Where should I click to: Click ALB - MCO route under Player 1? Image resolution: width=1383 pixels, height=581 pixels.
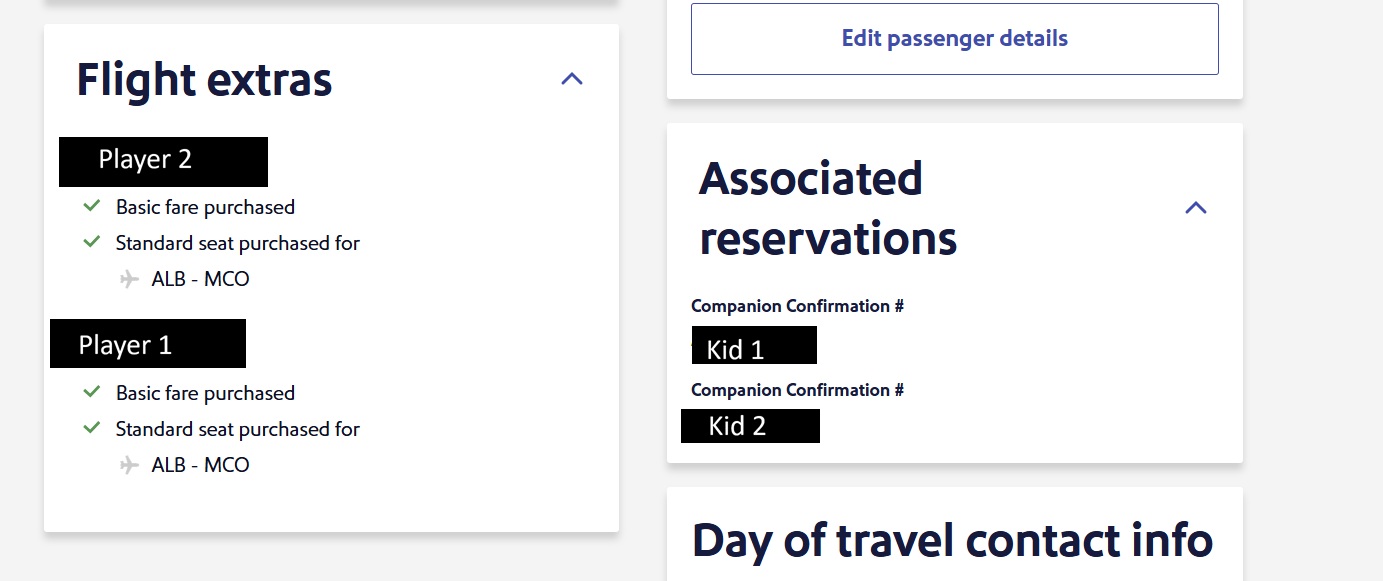(x=200, y=465)
